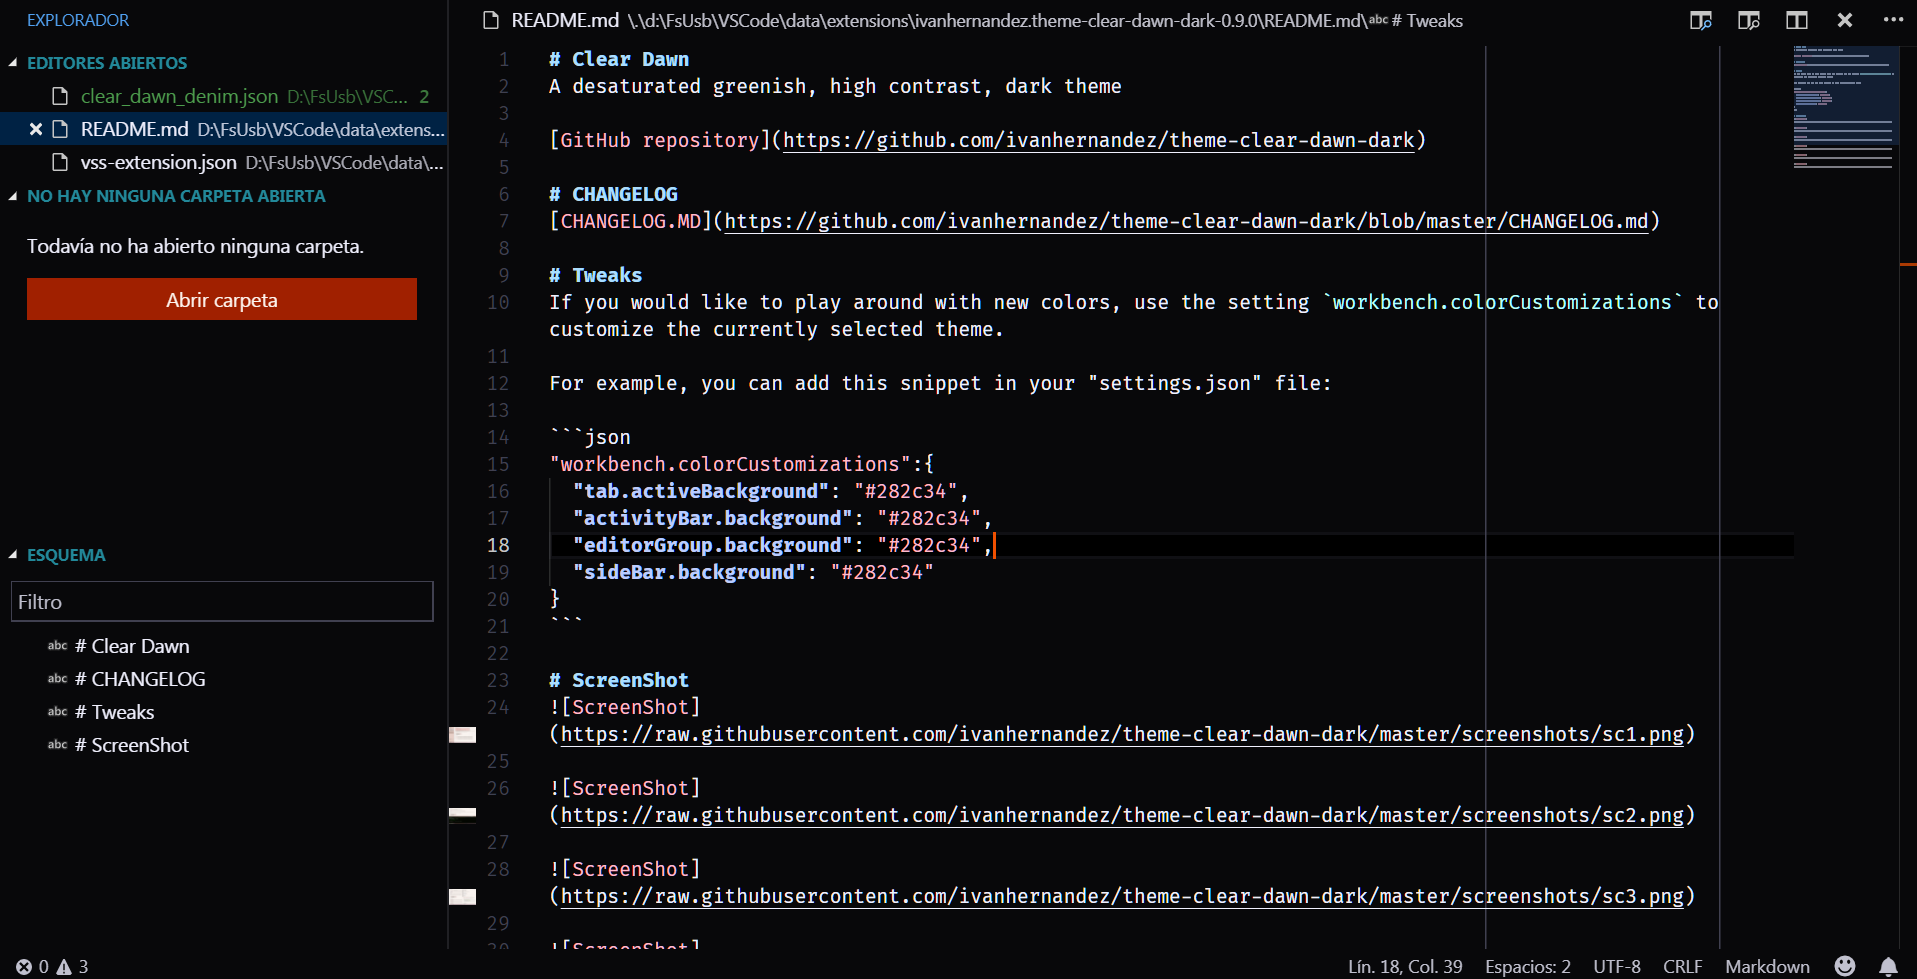Click line number 18 in gutter

[498, 545]
